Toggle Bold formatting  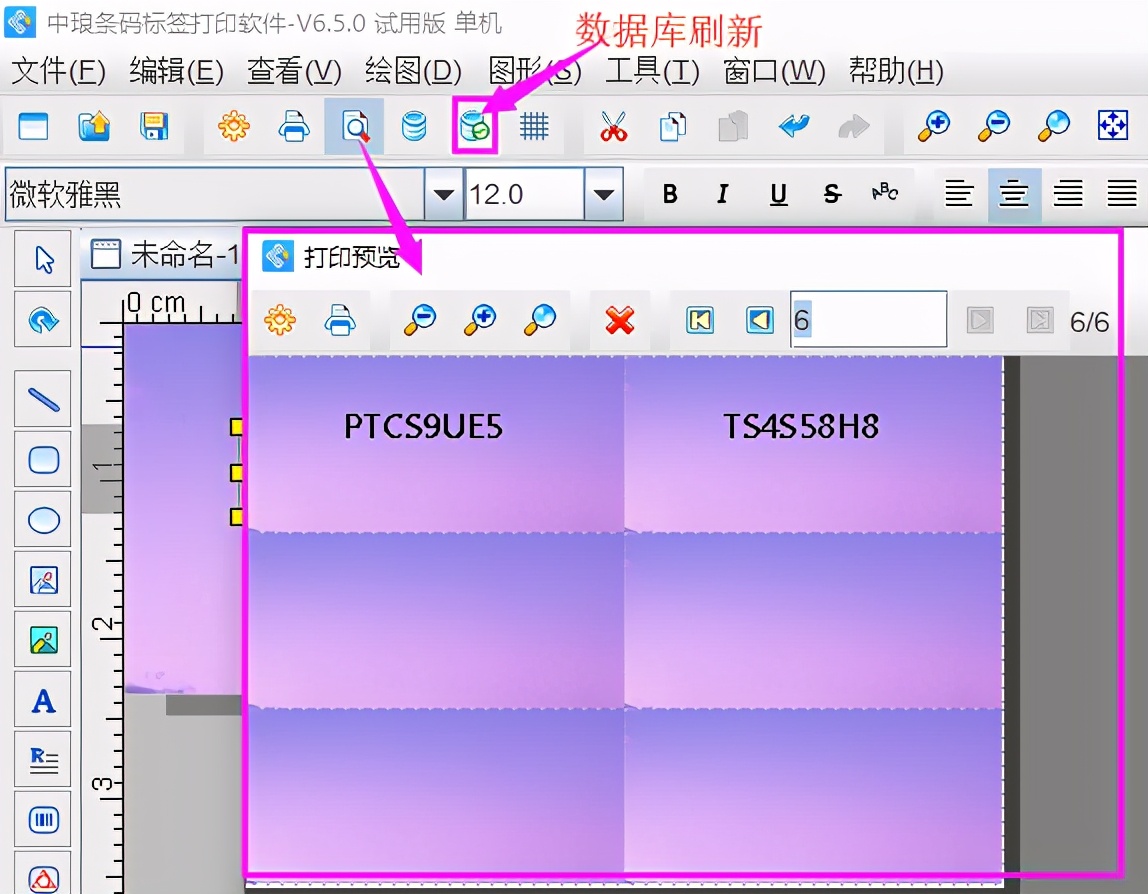click(x=670, y=194)
